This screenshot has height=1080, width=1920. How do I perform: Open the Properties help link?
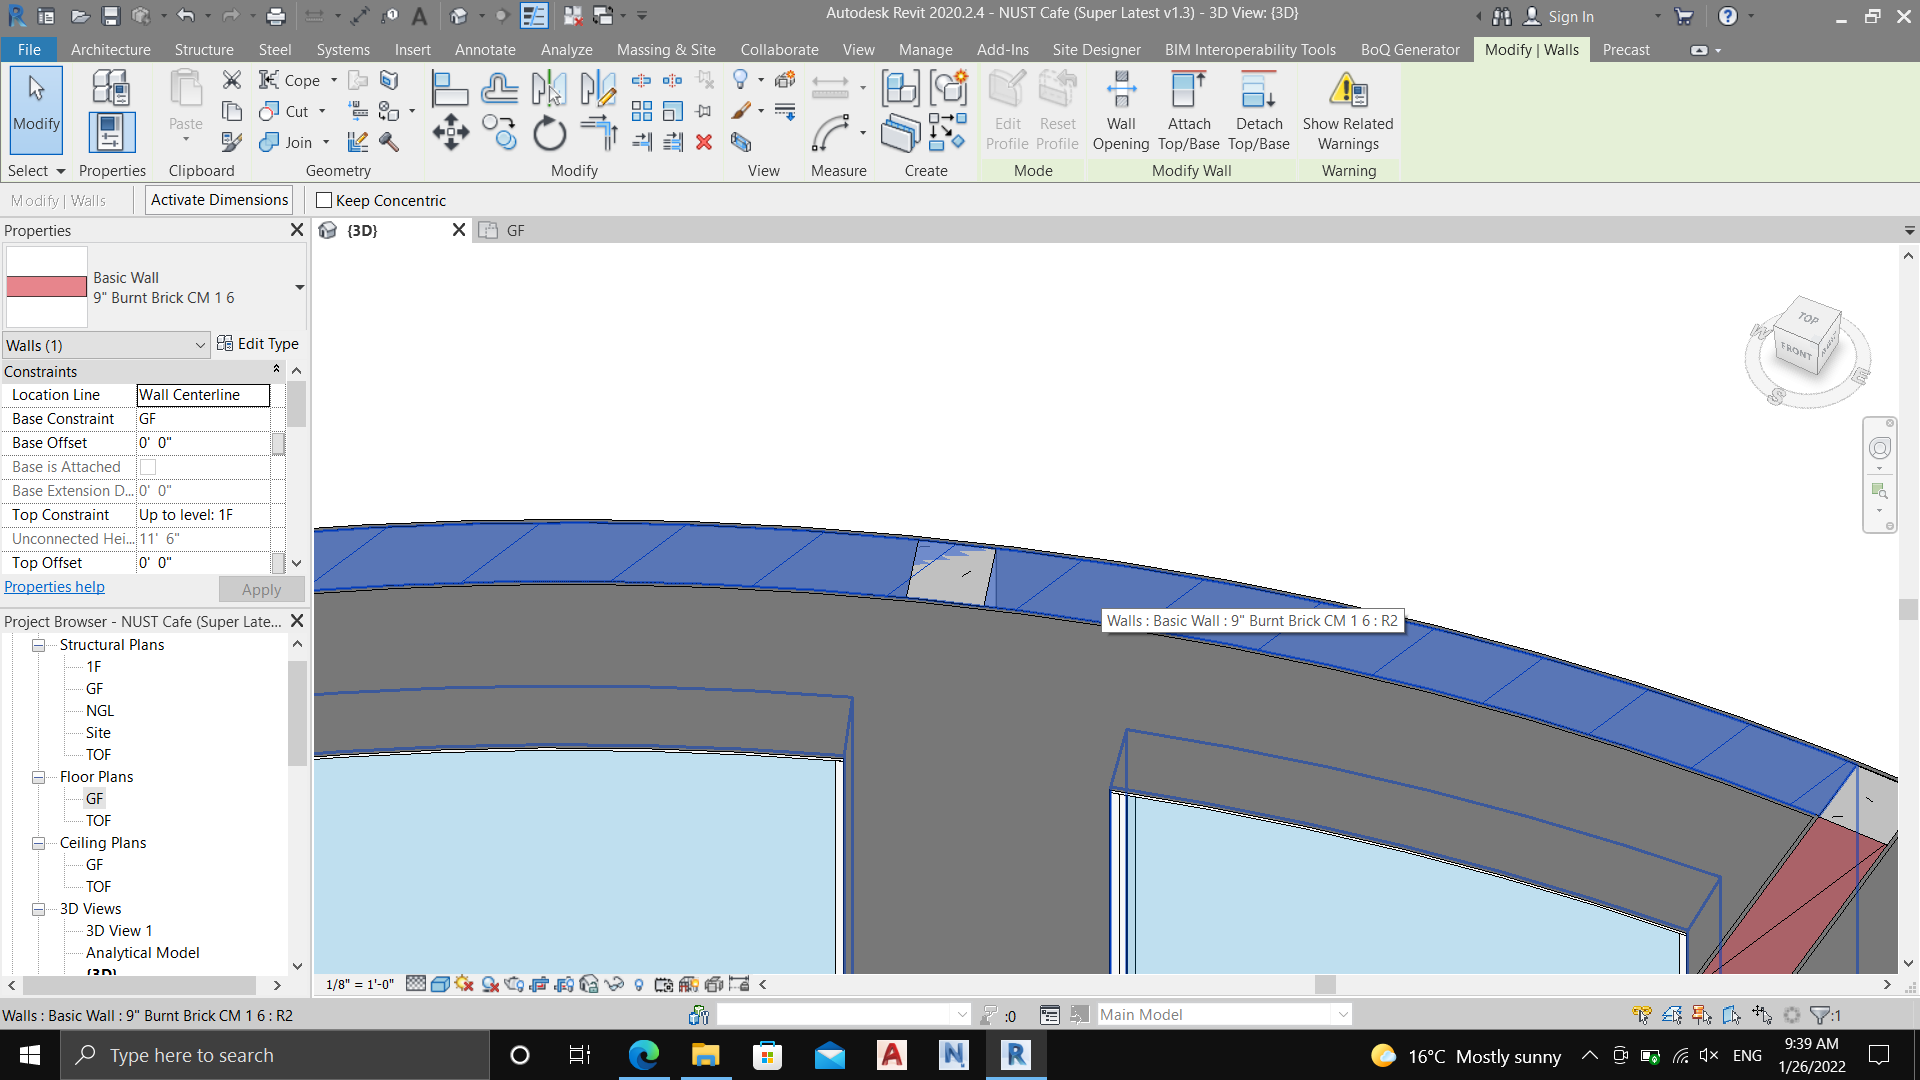click(54, 587)
